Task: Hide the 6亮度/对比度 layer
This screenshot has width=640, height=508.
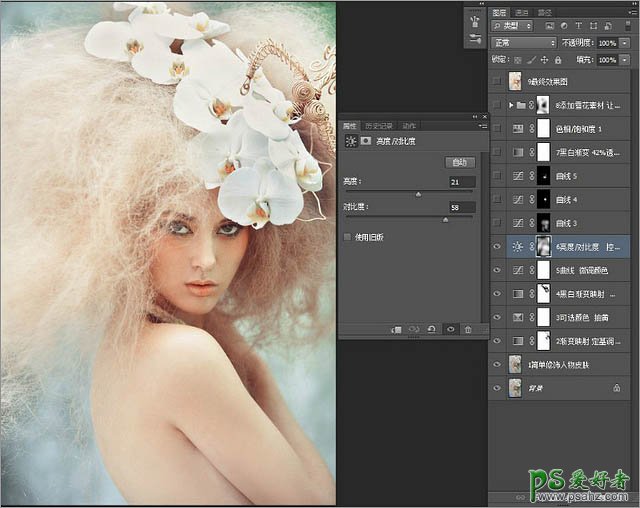Action: pos(498,246)
